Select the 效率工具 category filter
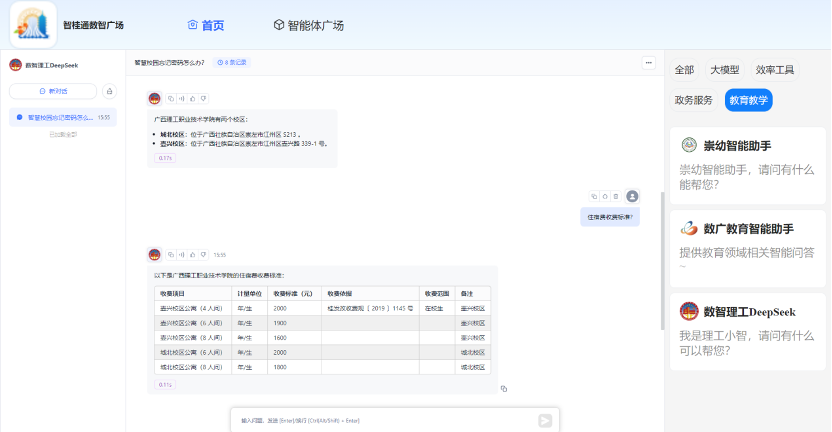Screen dimensions: 832x432 pyautogui.click(x=775, y=70)
